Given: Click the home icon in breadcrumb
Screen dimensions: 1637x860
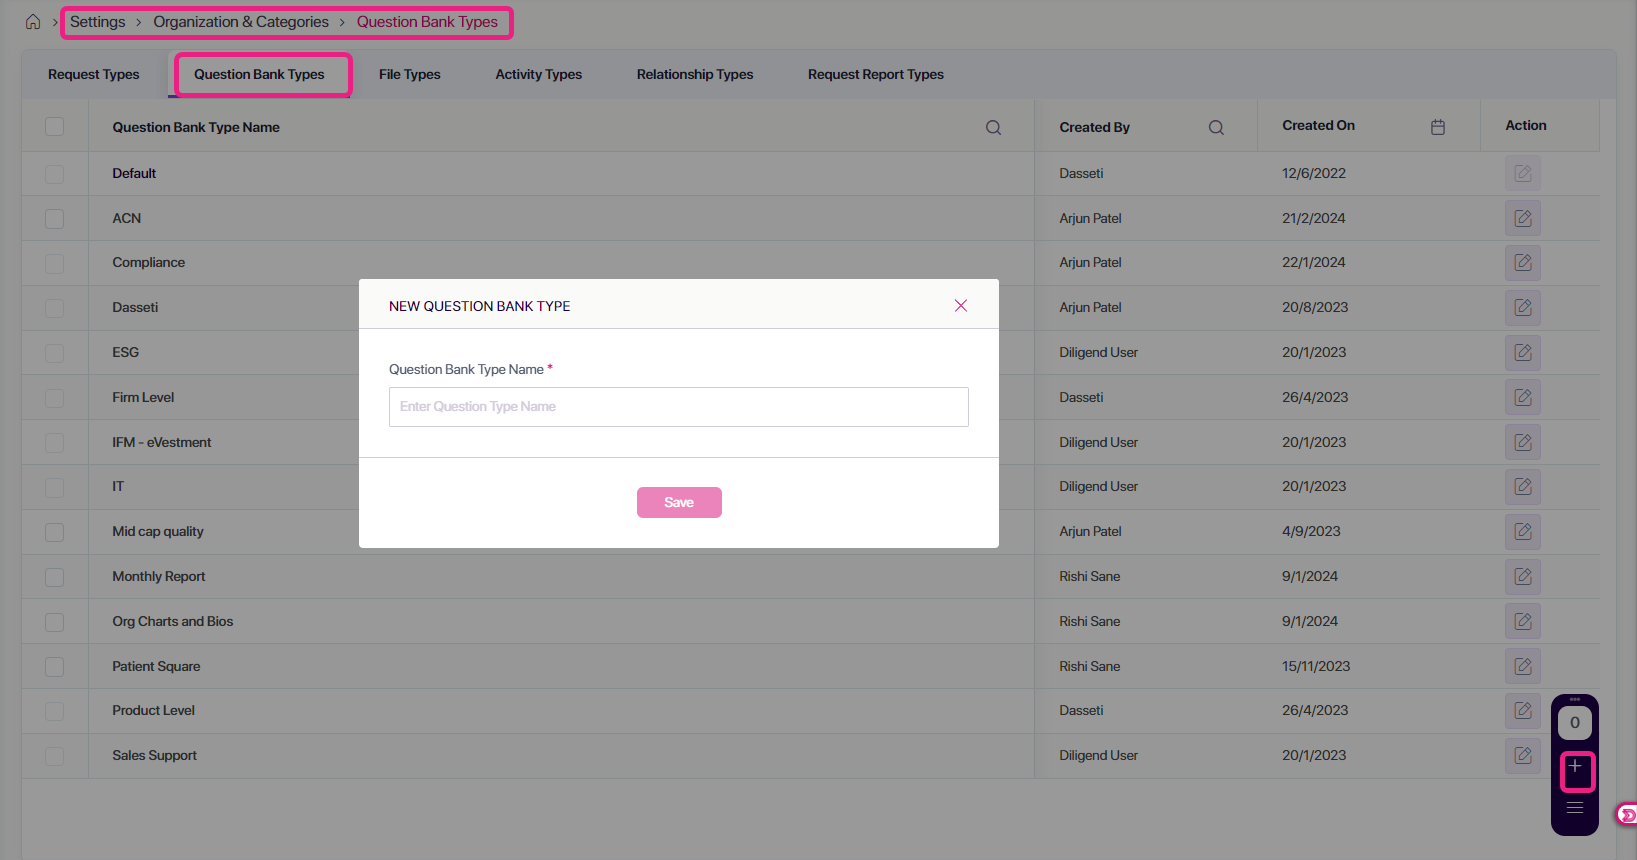Looking at the screenshot, I should (x=33, y=22).
